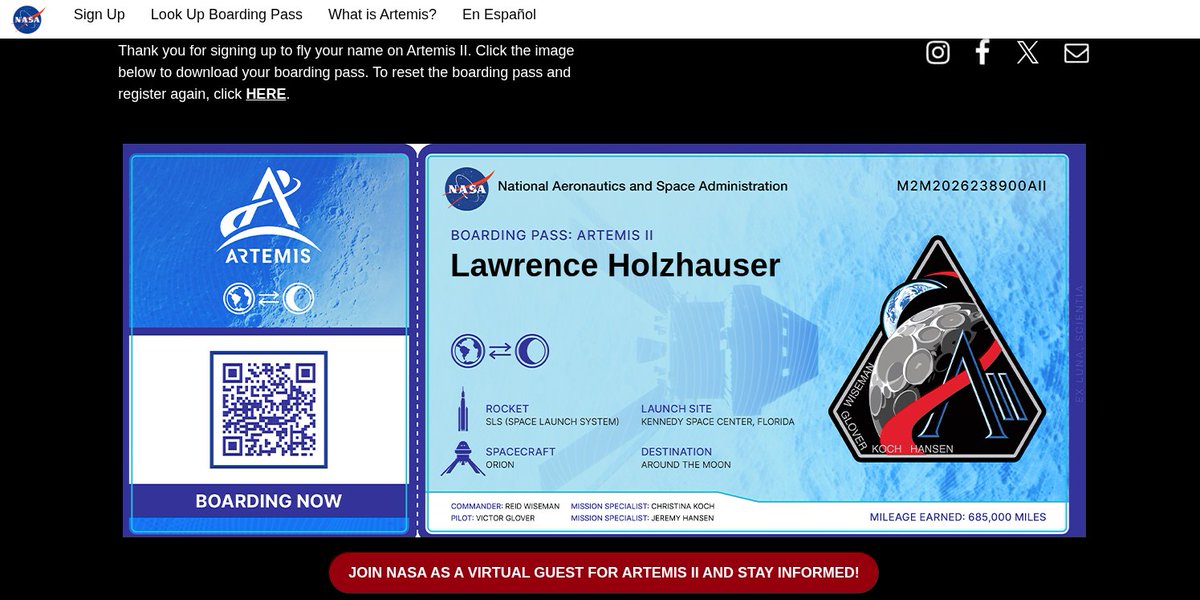
Task: Click the Artemis logo on the pass stub
Action: tap(269, 215)
